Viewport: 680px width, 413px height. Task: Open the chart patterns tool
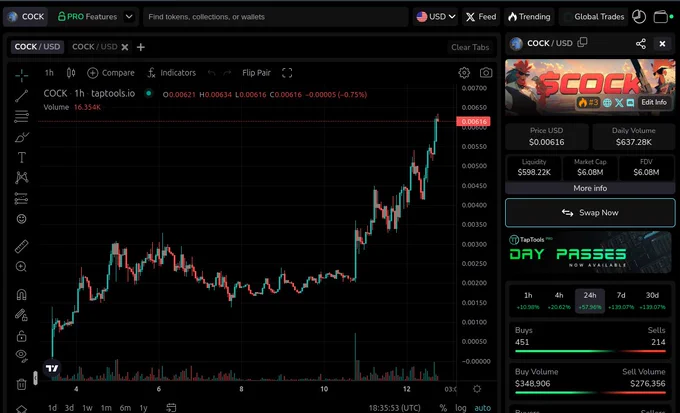[x=21, y=177]
